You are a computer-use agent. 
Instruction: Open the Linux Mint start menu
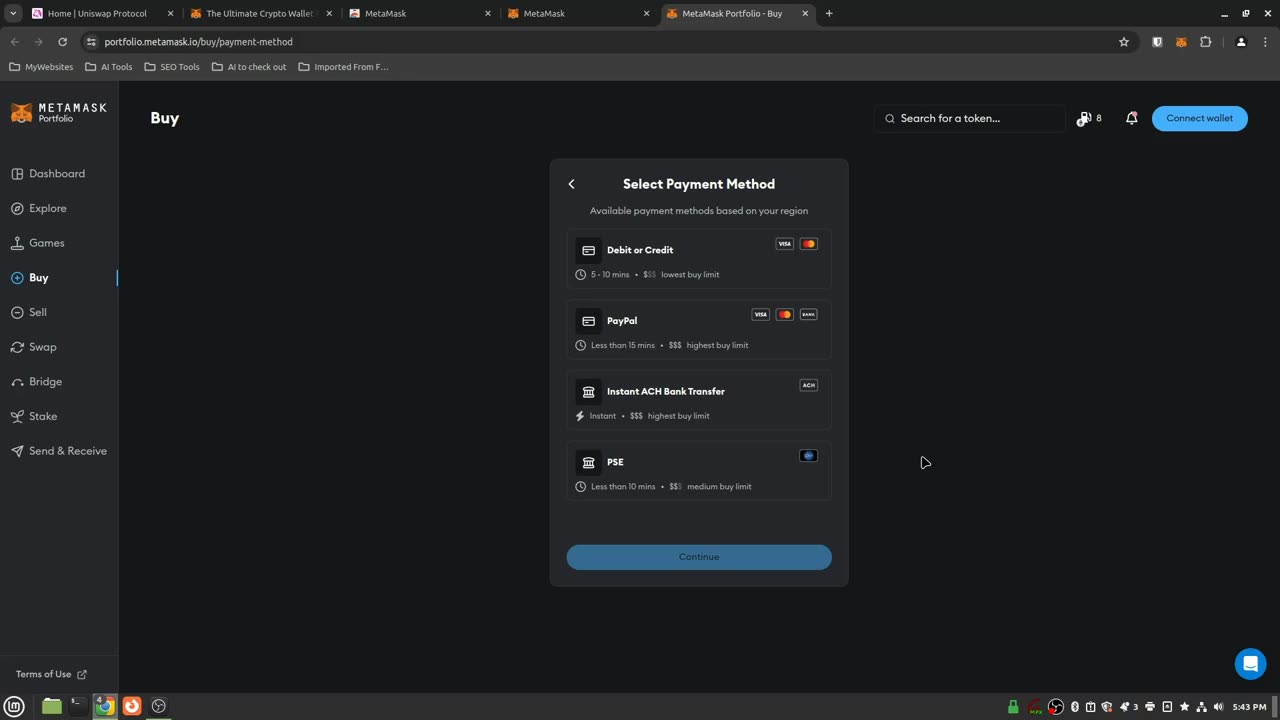(x=14, y=706)
